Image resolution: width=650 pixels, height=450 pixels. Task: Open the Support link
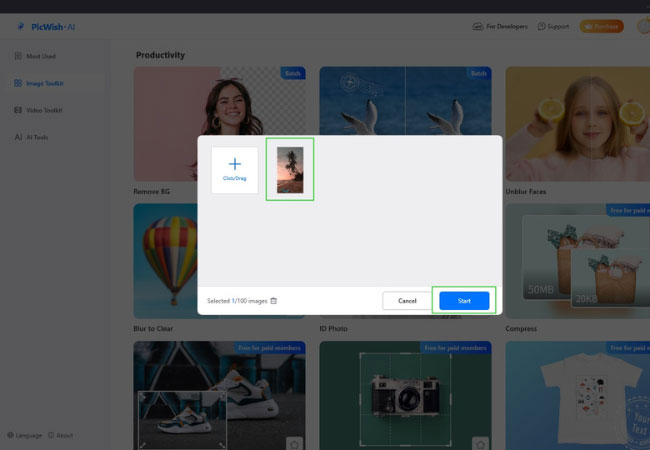(x=553, y=26)
